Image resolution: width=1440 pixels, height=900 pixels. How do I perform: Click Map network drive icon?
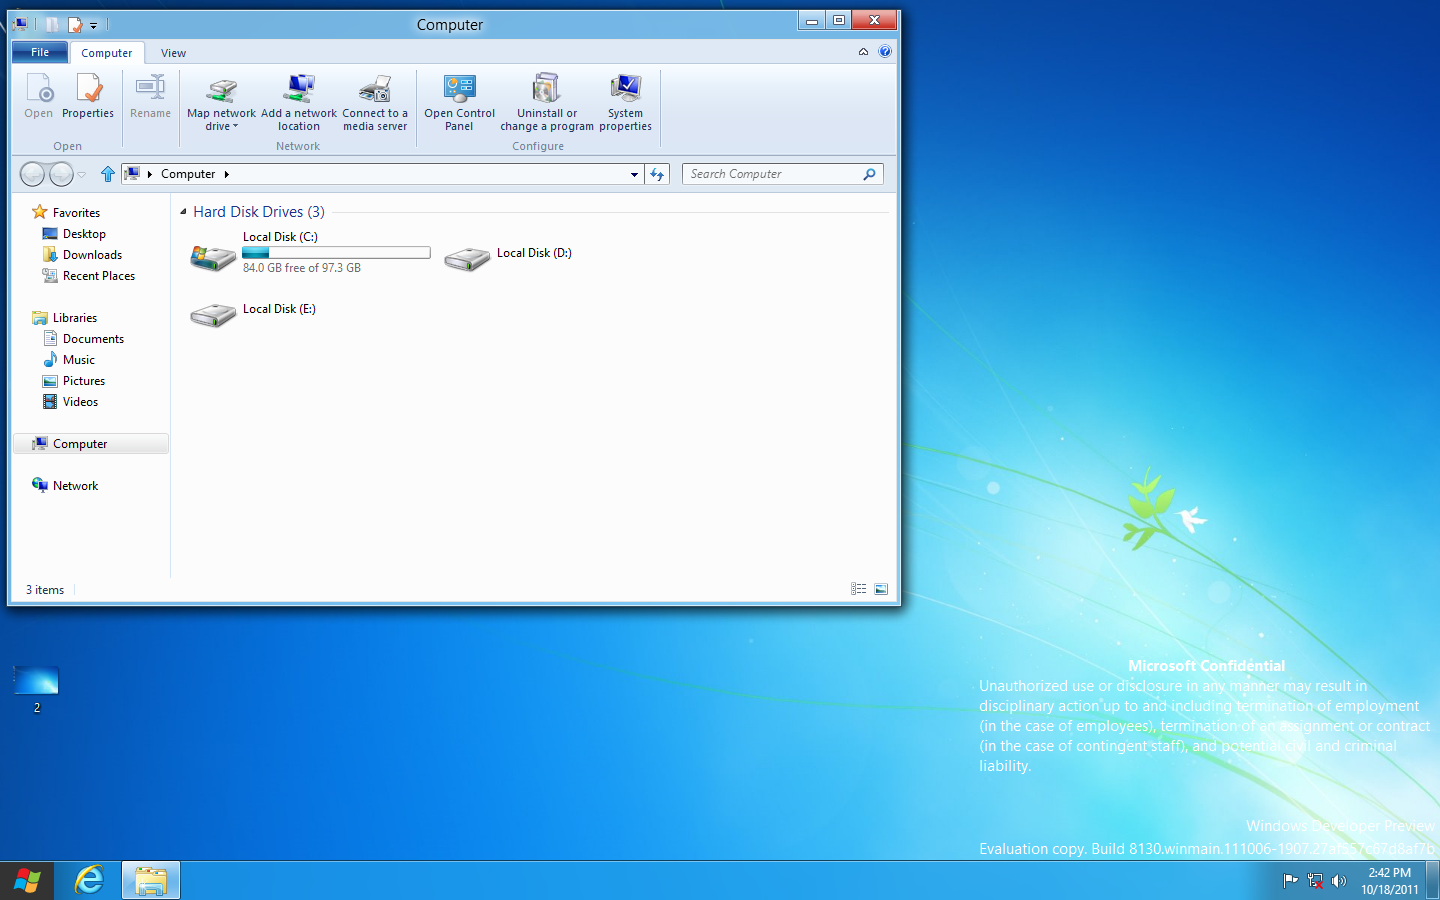point(221,91)
